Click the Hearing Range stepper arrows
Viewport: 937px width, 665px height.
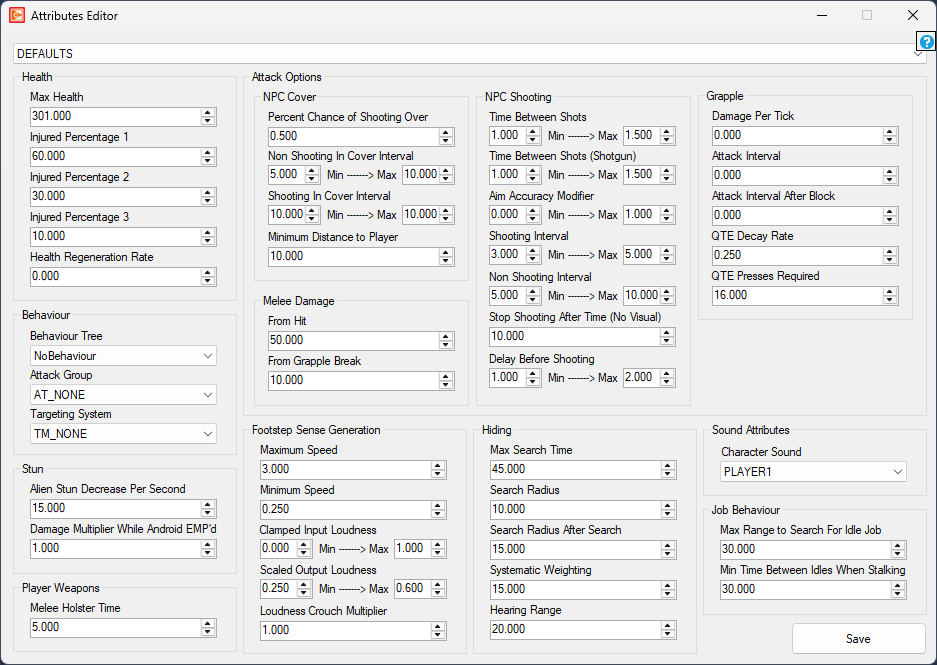668,630
